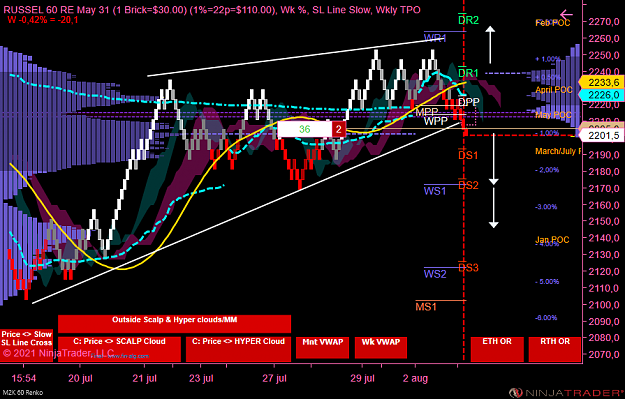Click the NinjaTrader logo in the corner

(567, 392)
